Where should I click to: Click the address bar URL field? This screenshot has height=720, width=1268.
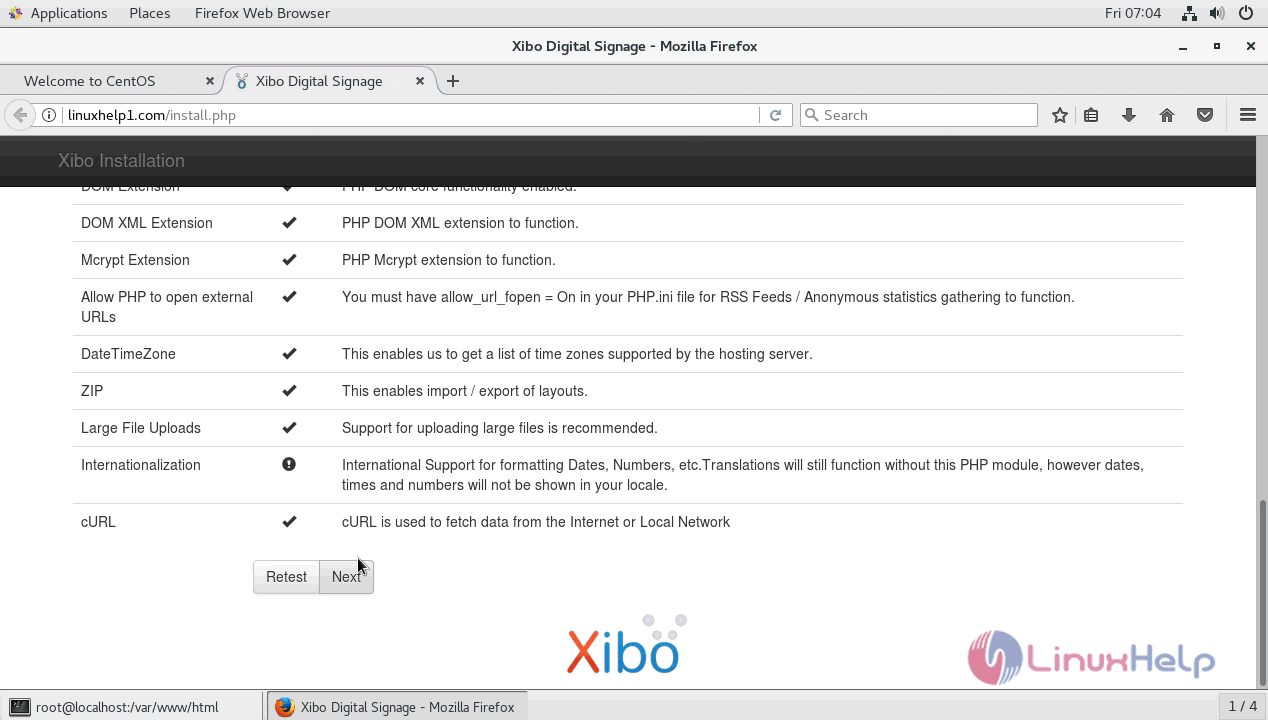(x=410, y=115)
